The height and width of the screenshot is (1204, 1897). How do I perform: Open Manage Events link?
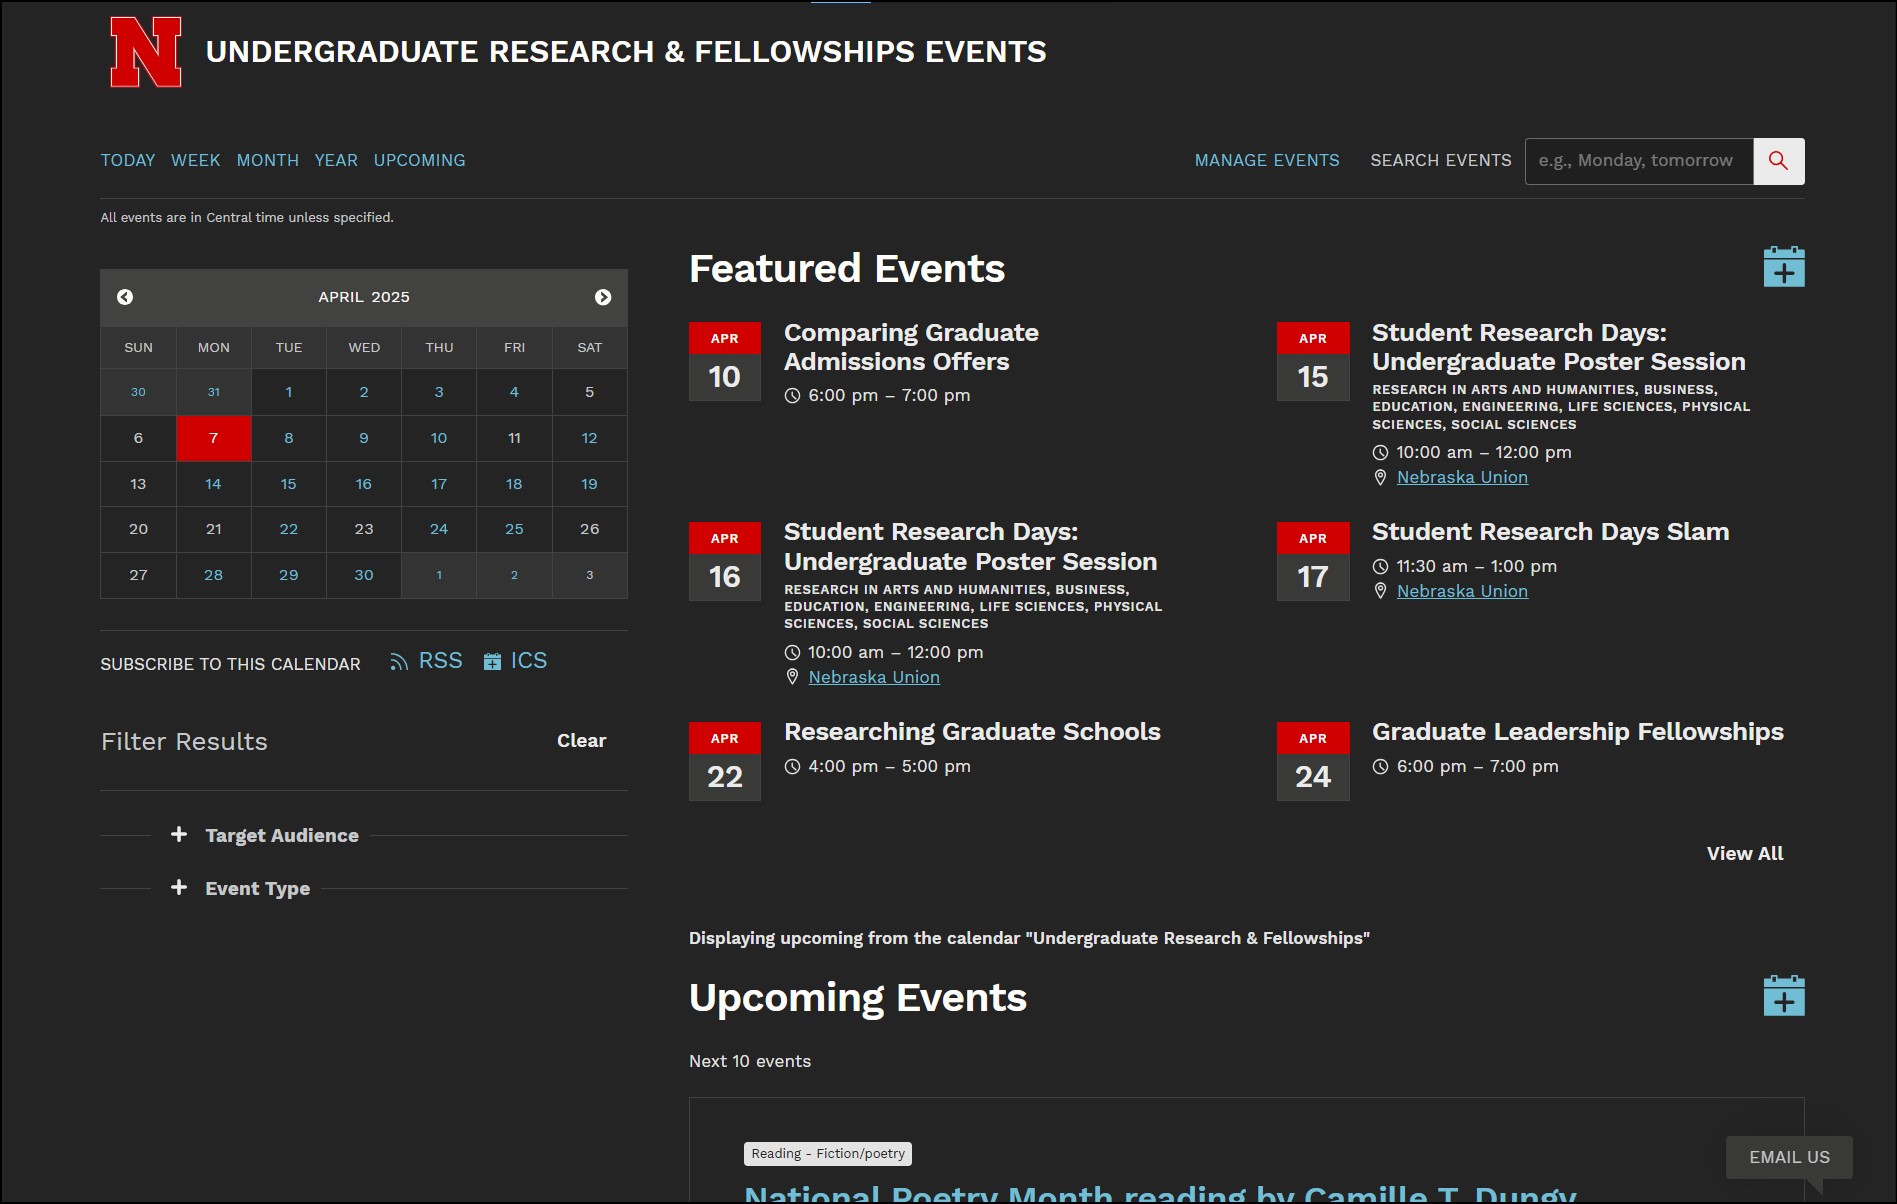tap(1266, 160)
